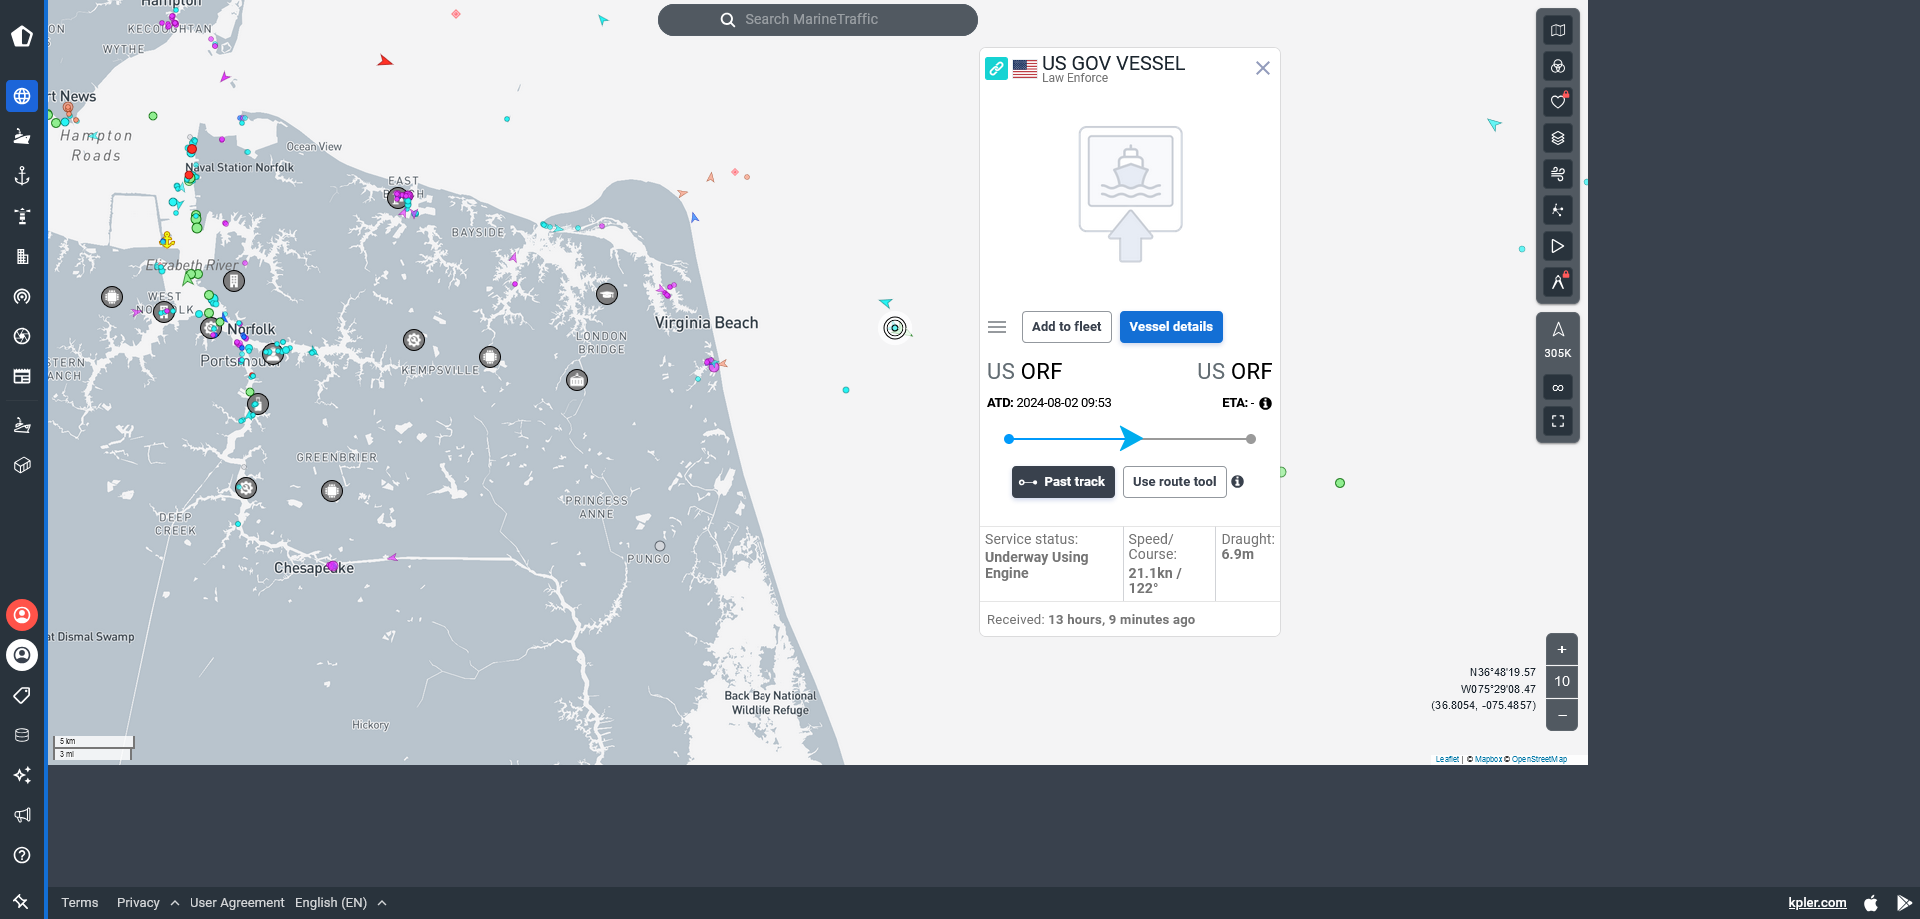Click the info icon beside ETA
1920x919 pixels.
(1265, 404)
